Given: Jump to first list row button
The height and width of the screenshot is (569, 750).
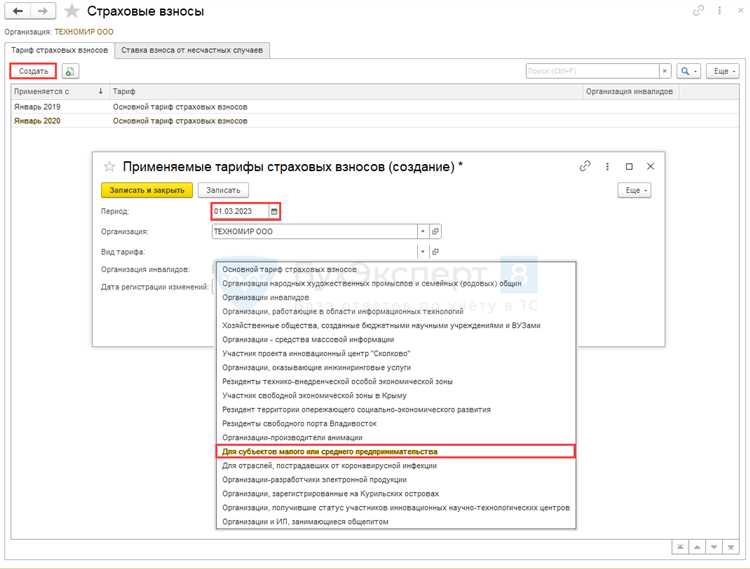Looking at the screenshot, I should (680, 547).
